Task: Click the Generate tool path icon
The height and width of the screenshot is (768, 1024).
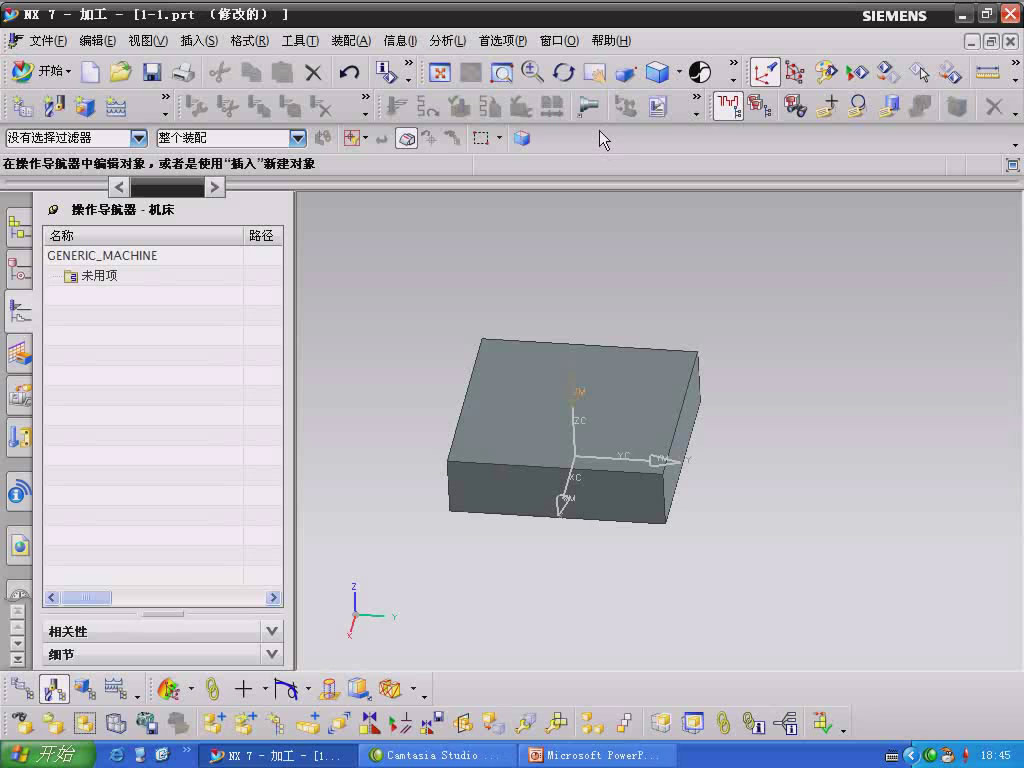Action: coord(396,106)
